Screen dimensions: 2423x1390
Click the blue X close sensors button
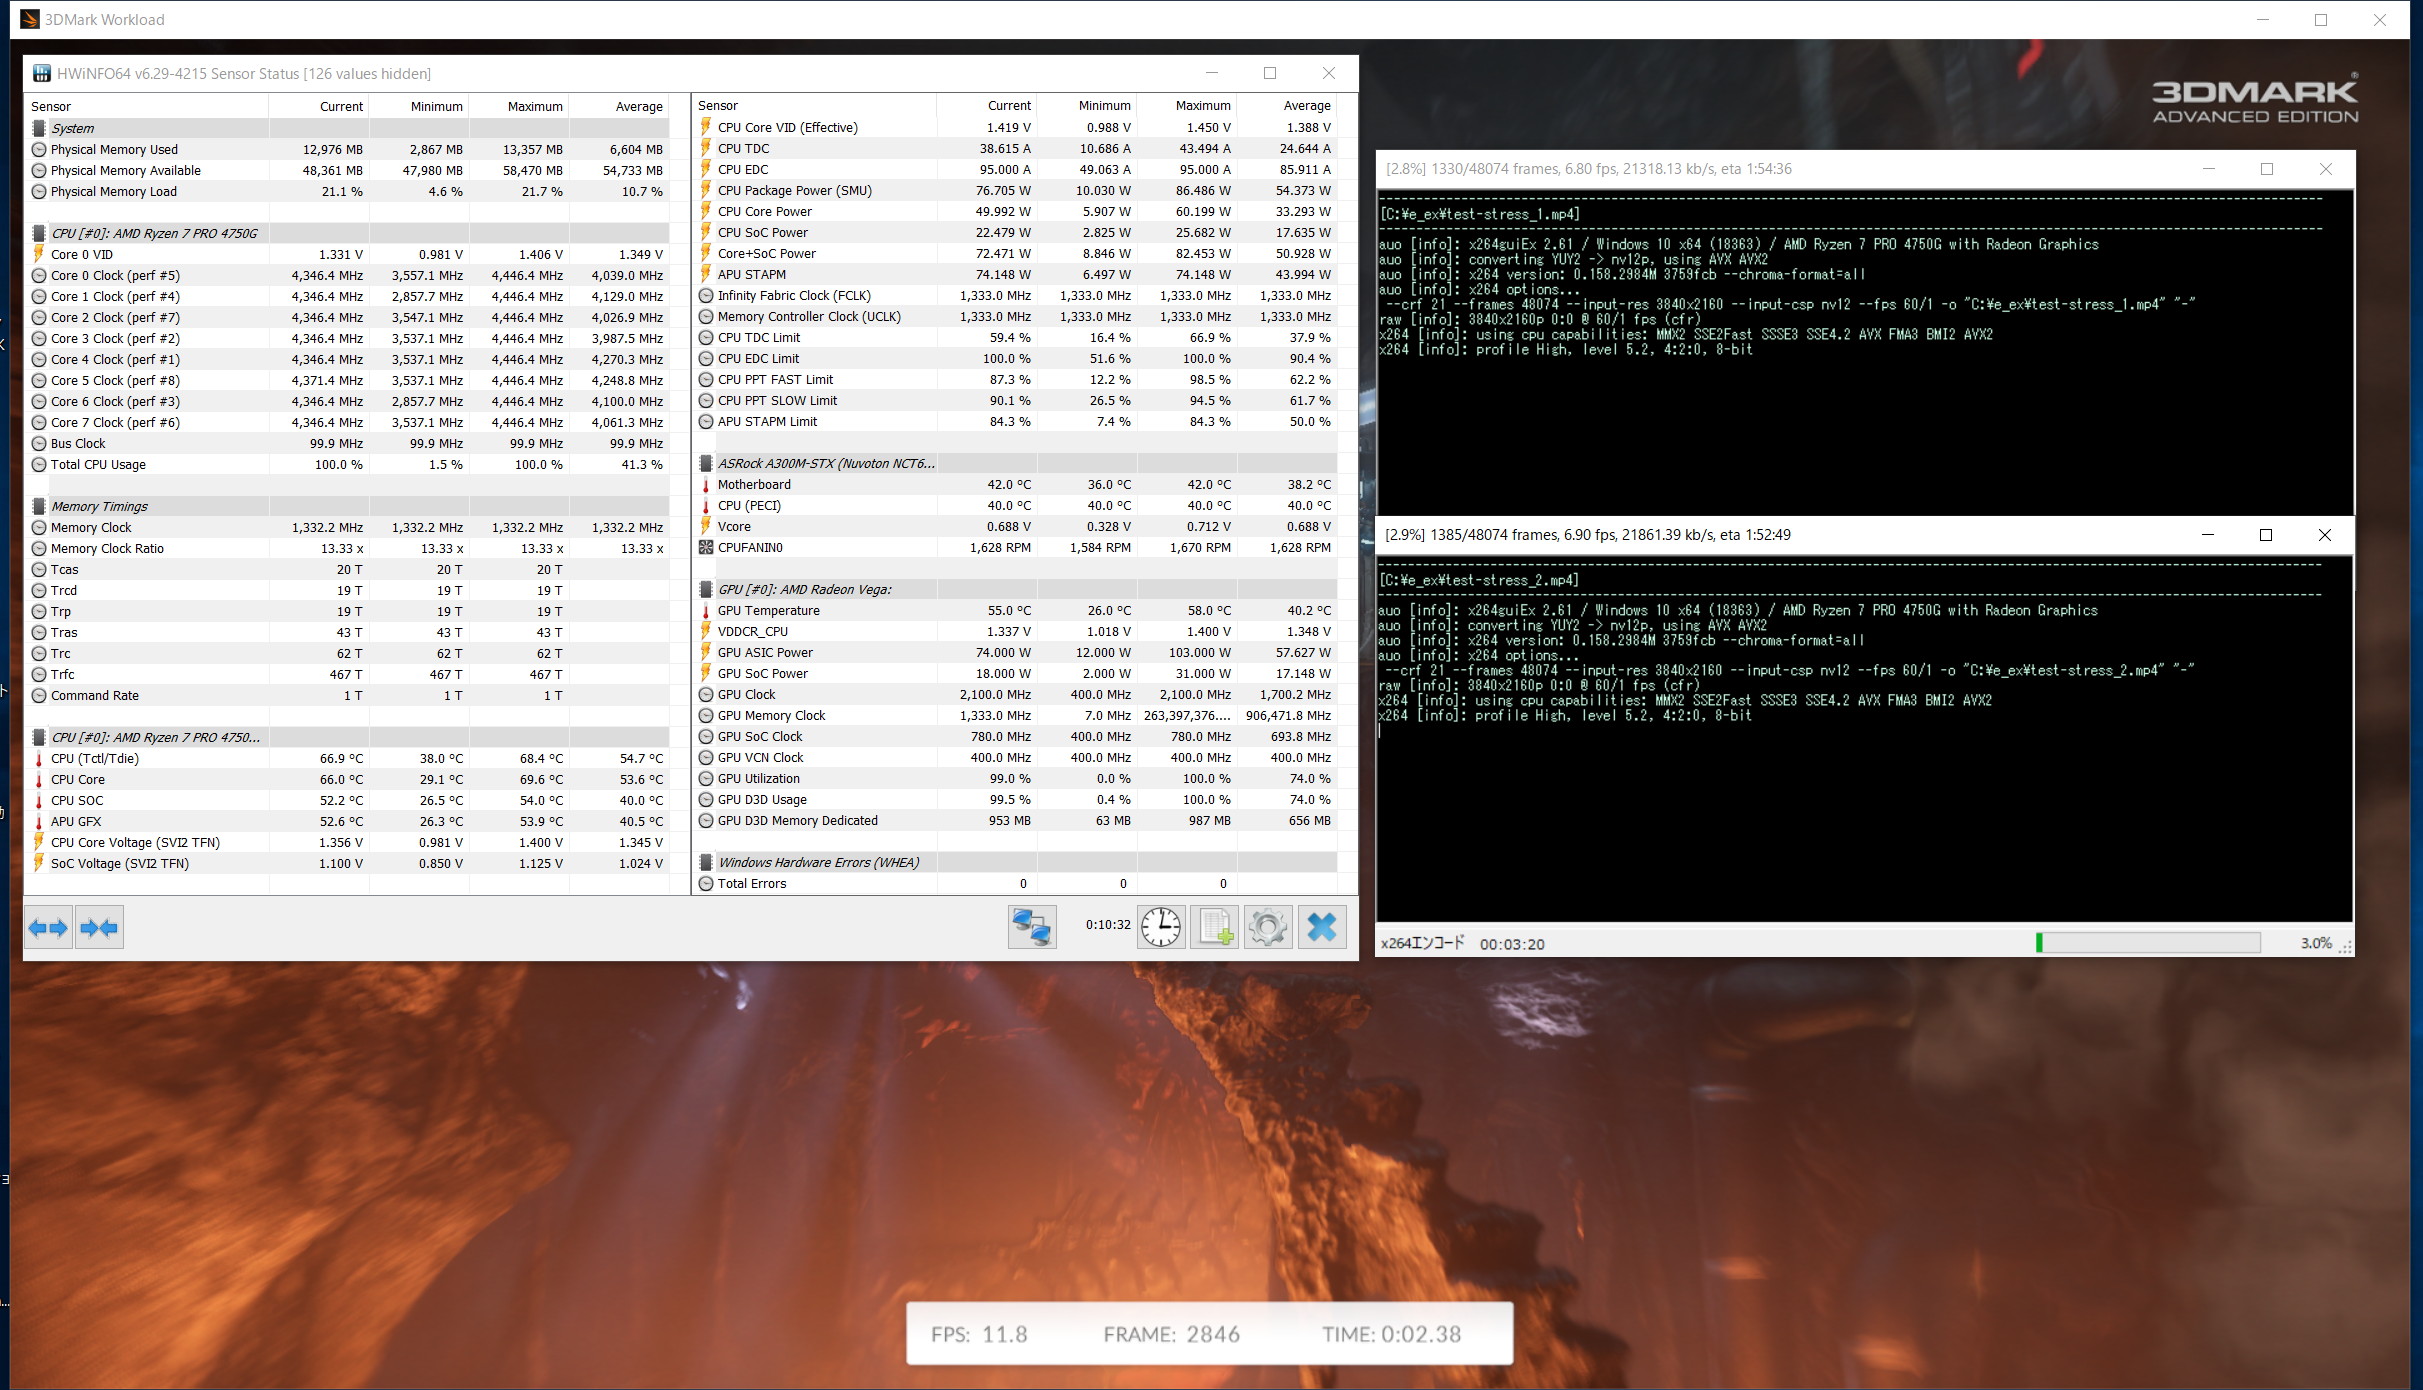[1322, 927]
